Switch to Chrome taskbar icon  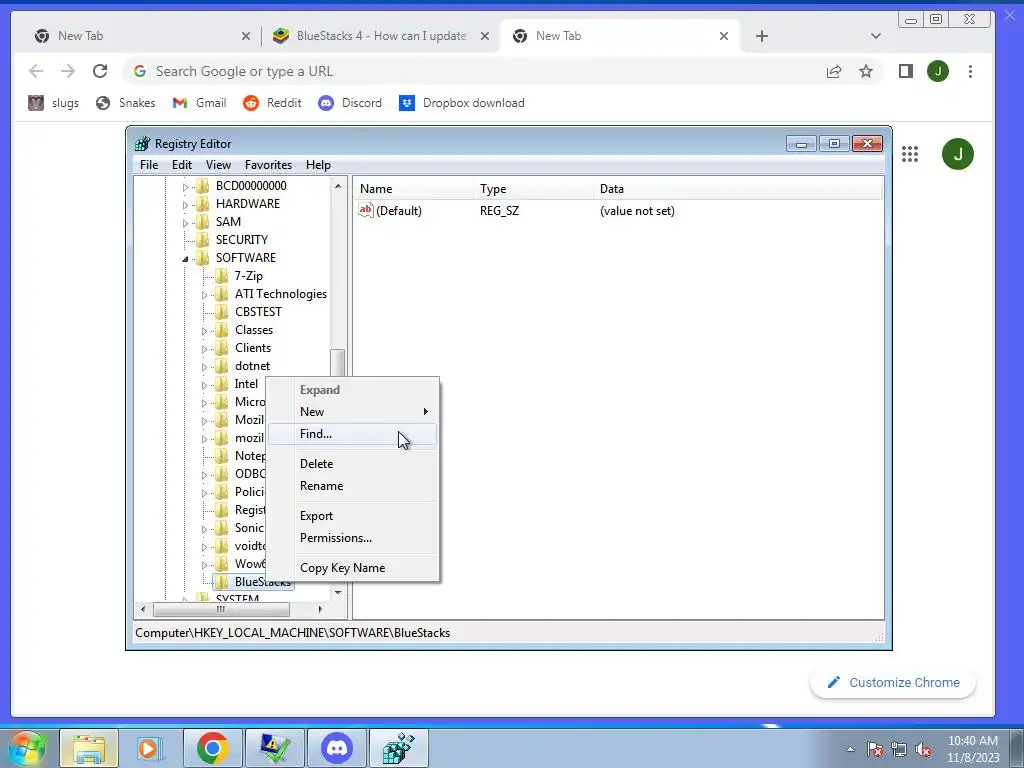tap(212, 748)
